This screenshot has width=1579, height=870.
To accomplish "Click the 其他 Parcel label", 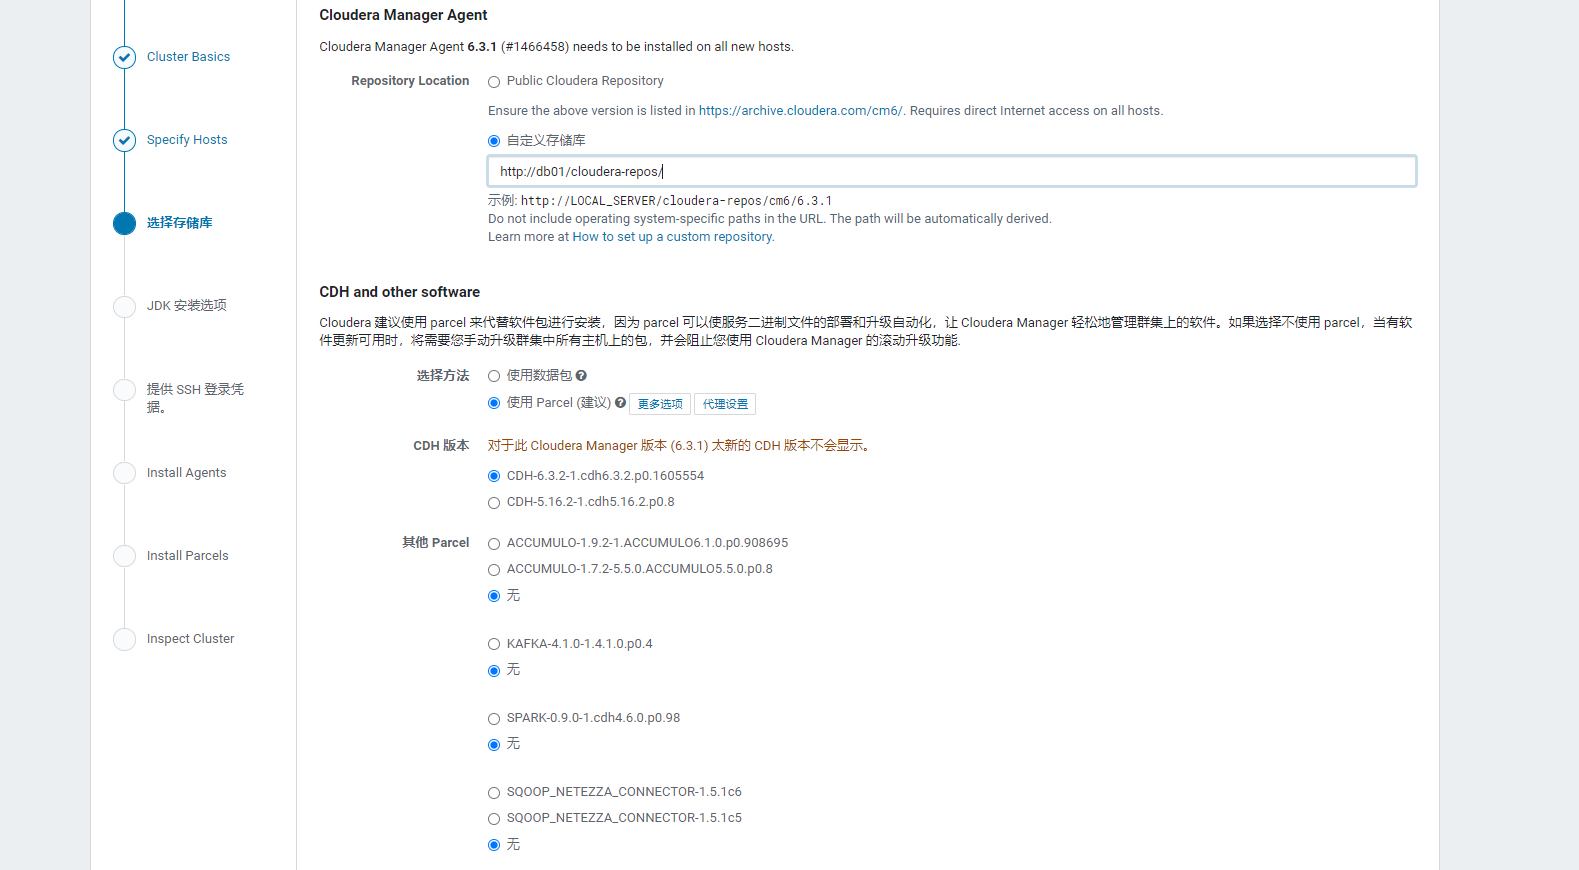I will tap(435, 543).
